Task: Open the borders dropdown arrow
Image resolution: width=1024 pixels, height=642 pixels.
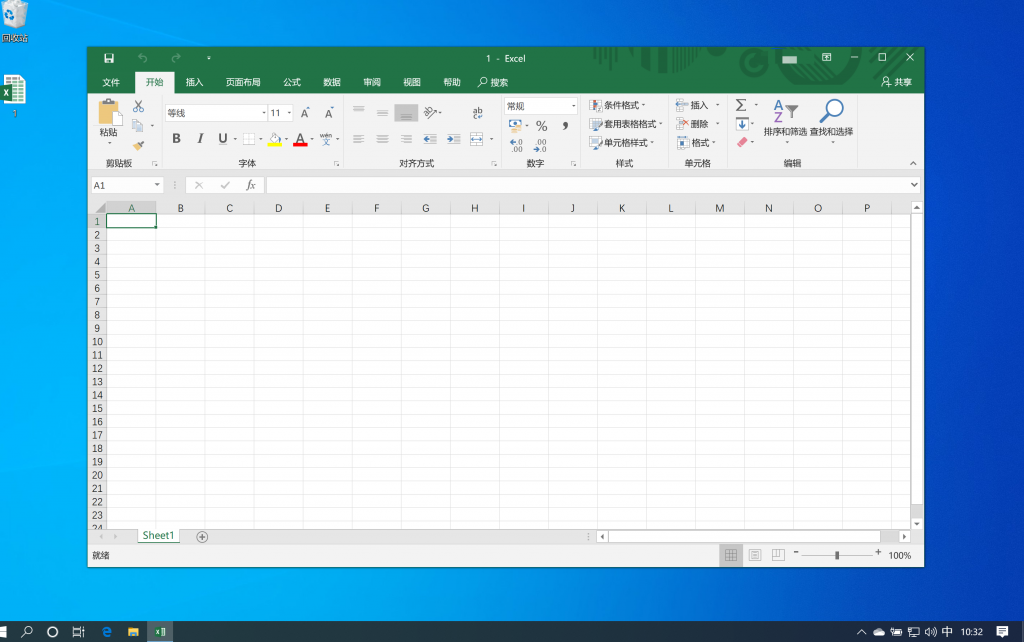Action: pos(261,139)
